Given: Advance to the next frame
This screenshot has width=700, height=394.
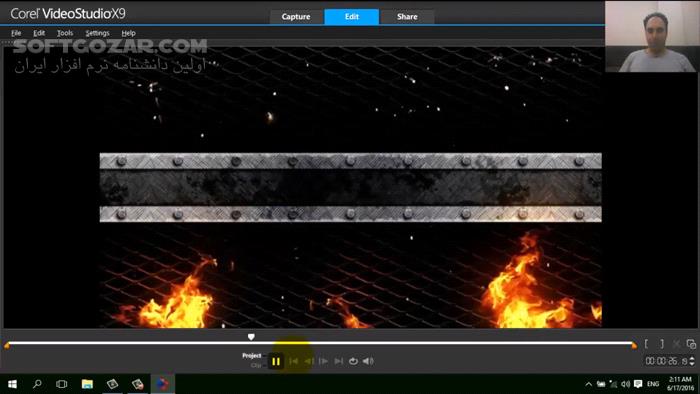Looking at the screenshot, I should 324,361.
